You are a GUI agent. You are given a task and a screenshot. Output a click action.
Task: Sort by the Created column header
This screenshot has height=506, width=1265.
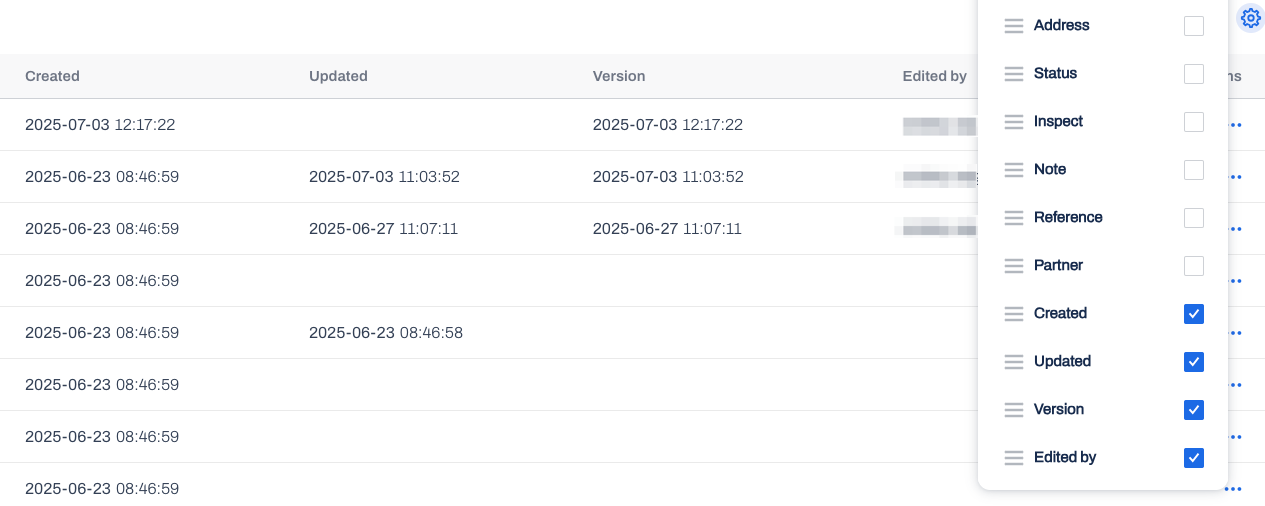tap(52, 76)
